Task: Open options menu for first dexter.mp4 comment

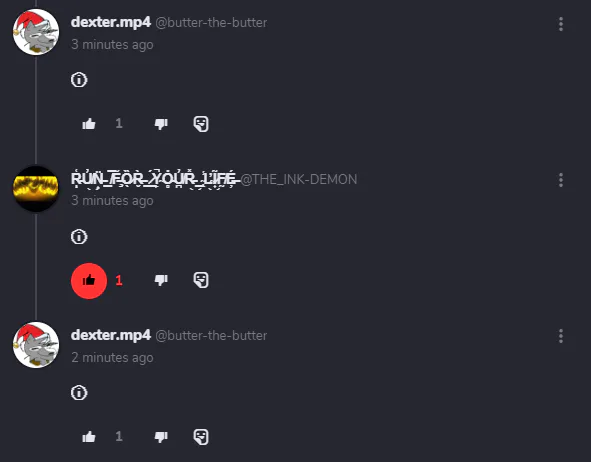Action: point(561,24)
